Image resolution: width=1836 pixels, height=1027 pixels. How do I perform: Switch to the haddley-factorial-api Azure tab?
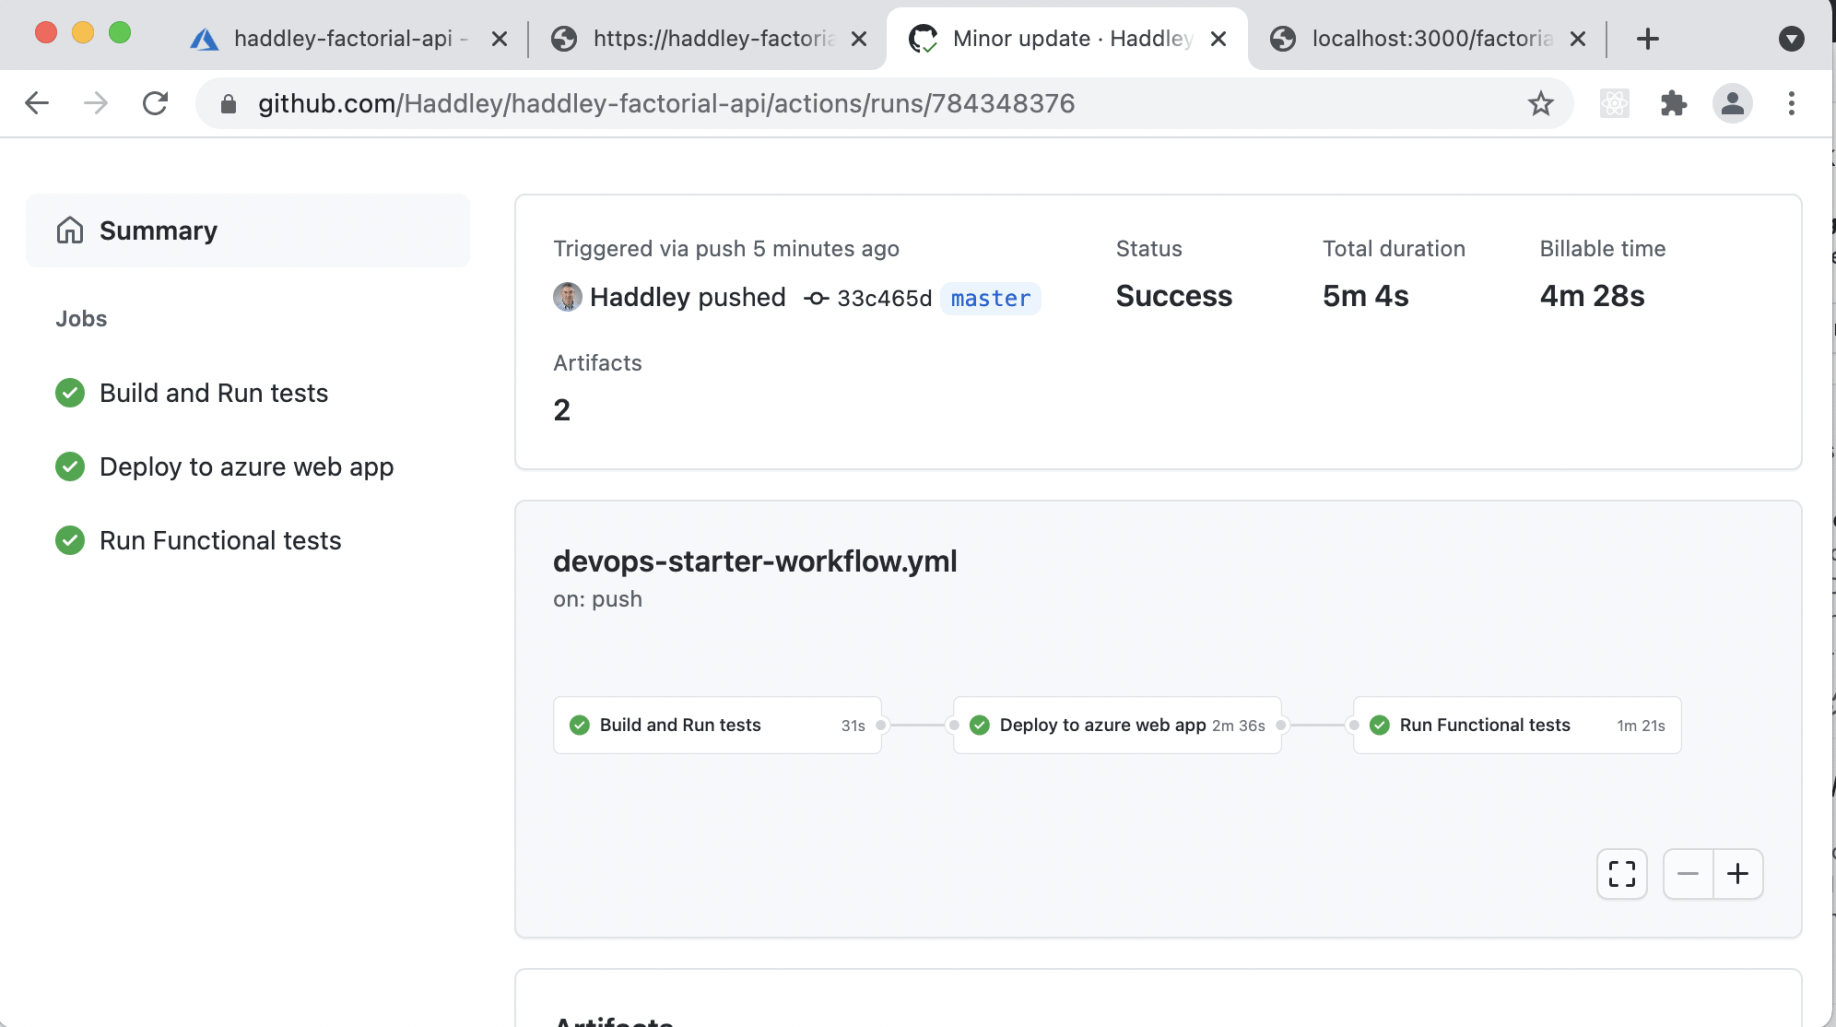(x=340, y=39)
